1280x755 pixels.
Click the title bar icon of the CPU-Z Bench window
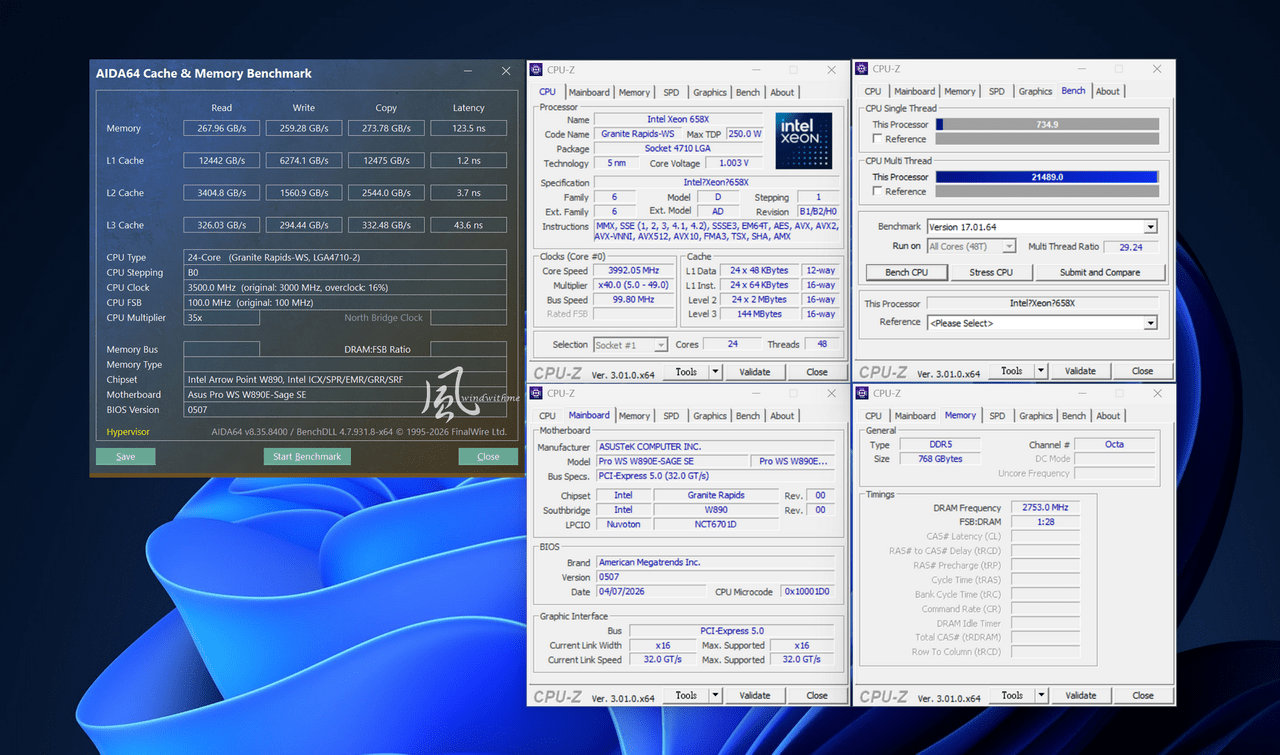coord(862,69)
